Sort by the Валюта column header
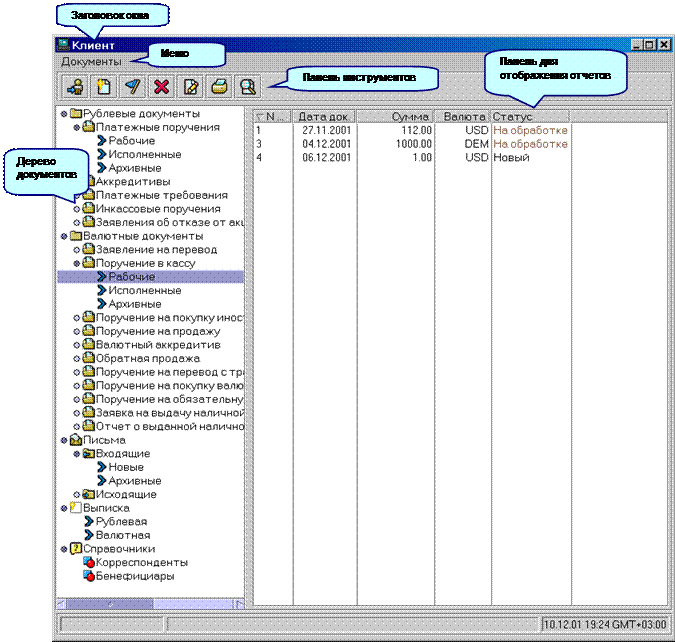This screenshot has height=642, width=675. click(462, 117)
